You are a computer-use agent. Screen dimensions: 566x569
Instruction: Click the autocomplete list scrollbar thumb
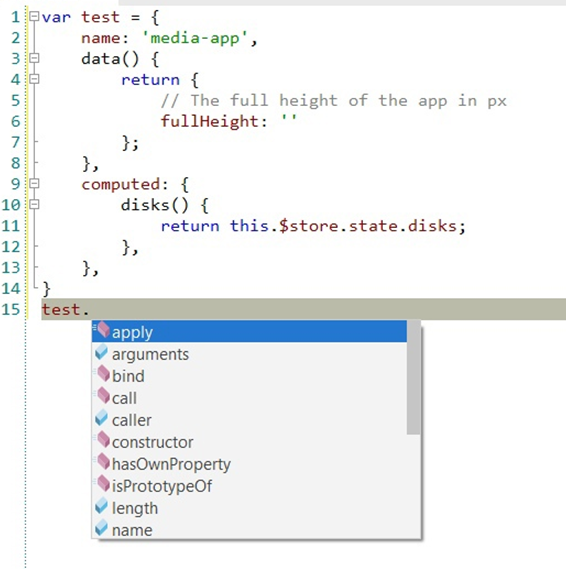tap(413, 377)
